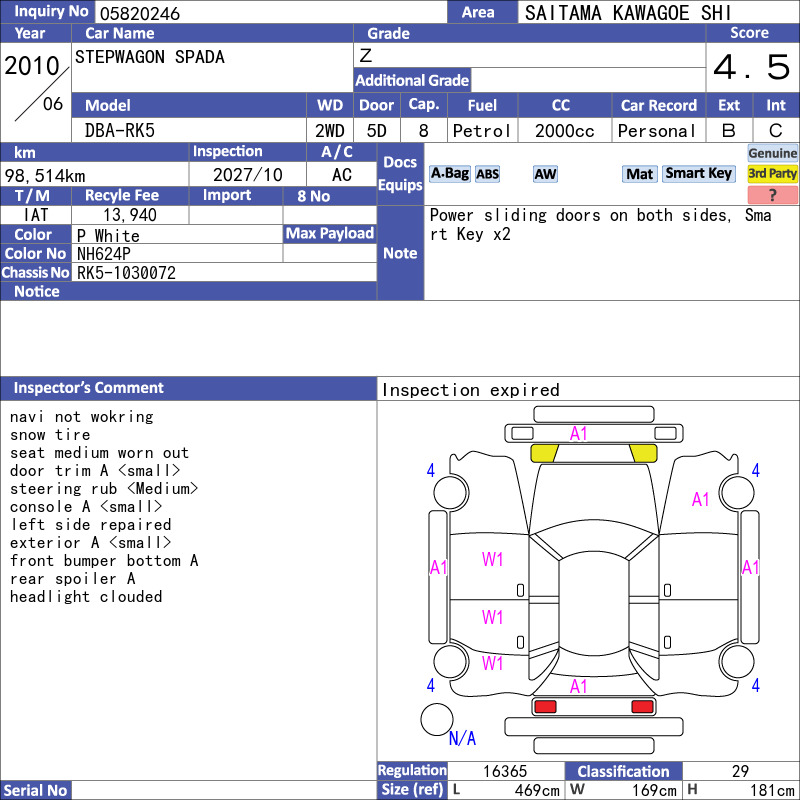Click the rear right wheel on diagram
This screenshot has height=800, width=800.
(737, 661)
